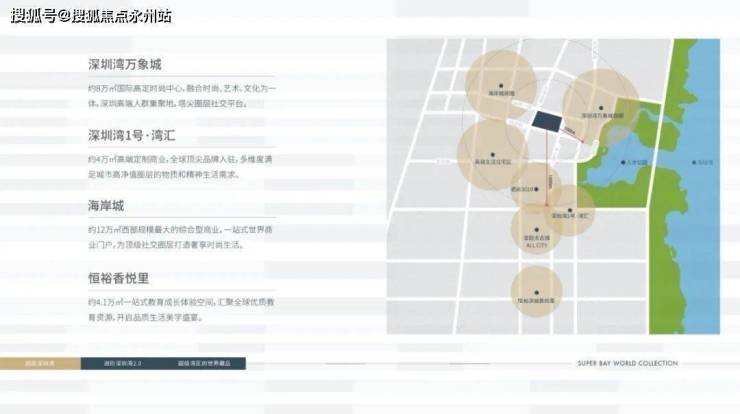Click the 人才公园 marker dot in the lake
Viewport: 740px width, 414px height.
tap(623, 162)
